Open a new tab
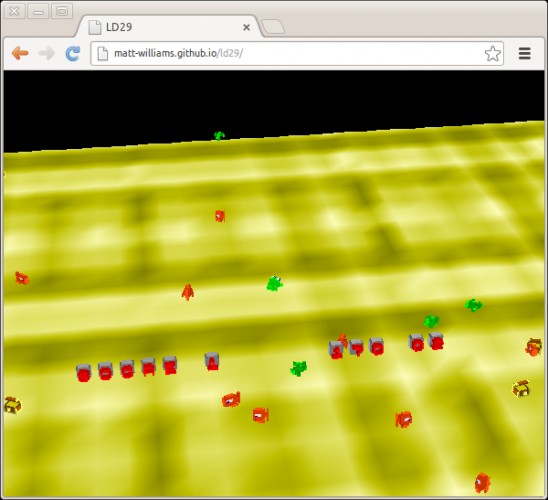 273,27
